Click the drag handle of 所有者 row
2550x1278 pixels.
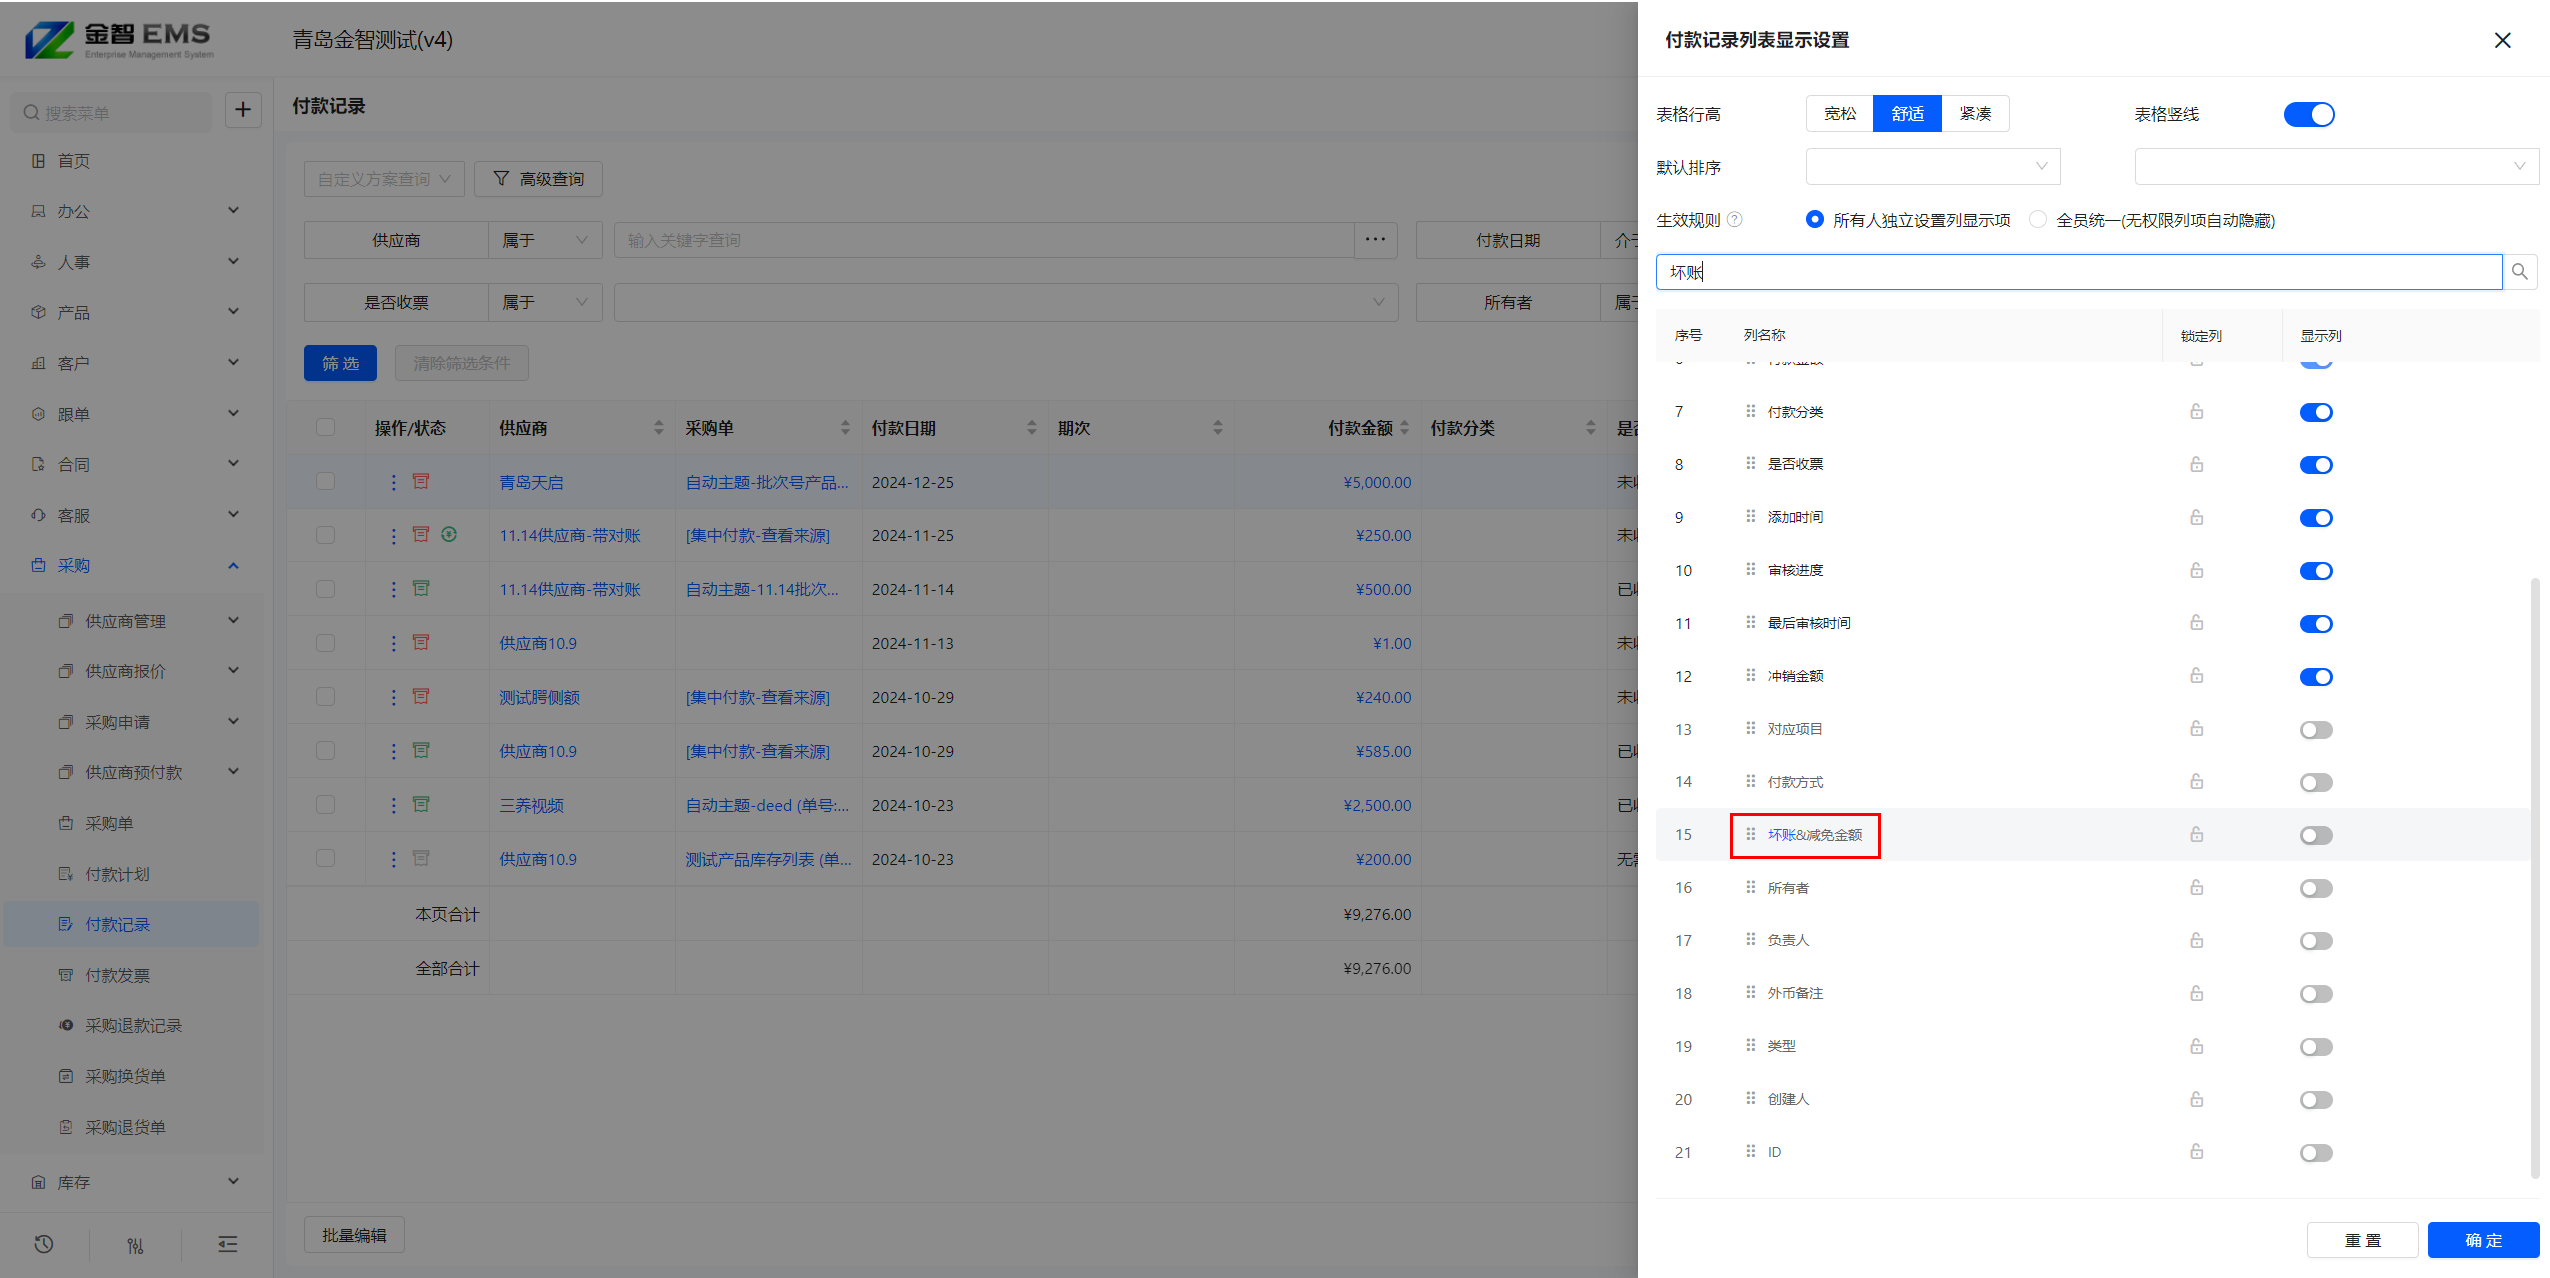click(x=1750, y=887)
